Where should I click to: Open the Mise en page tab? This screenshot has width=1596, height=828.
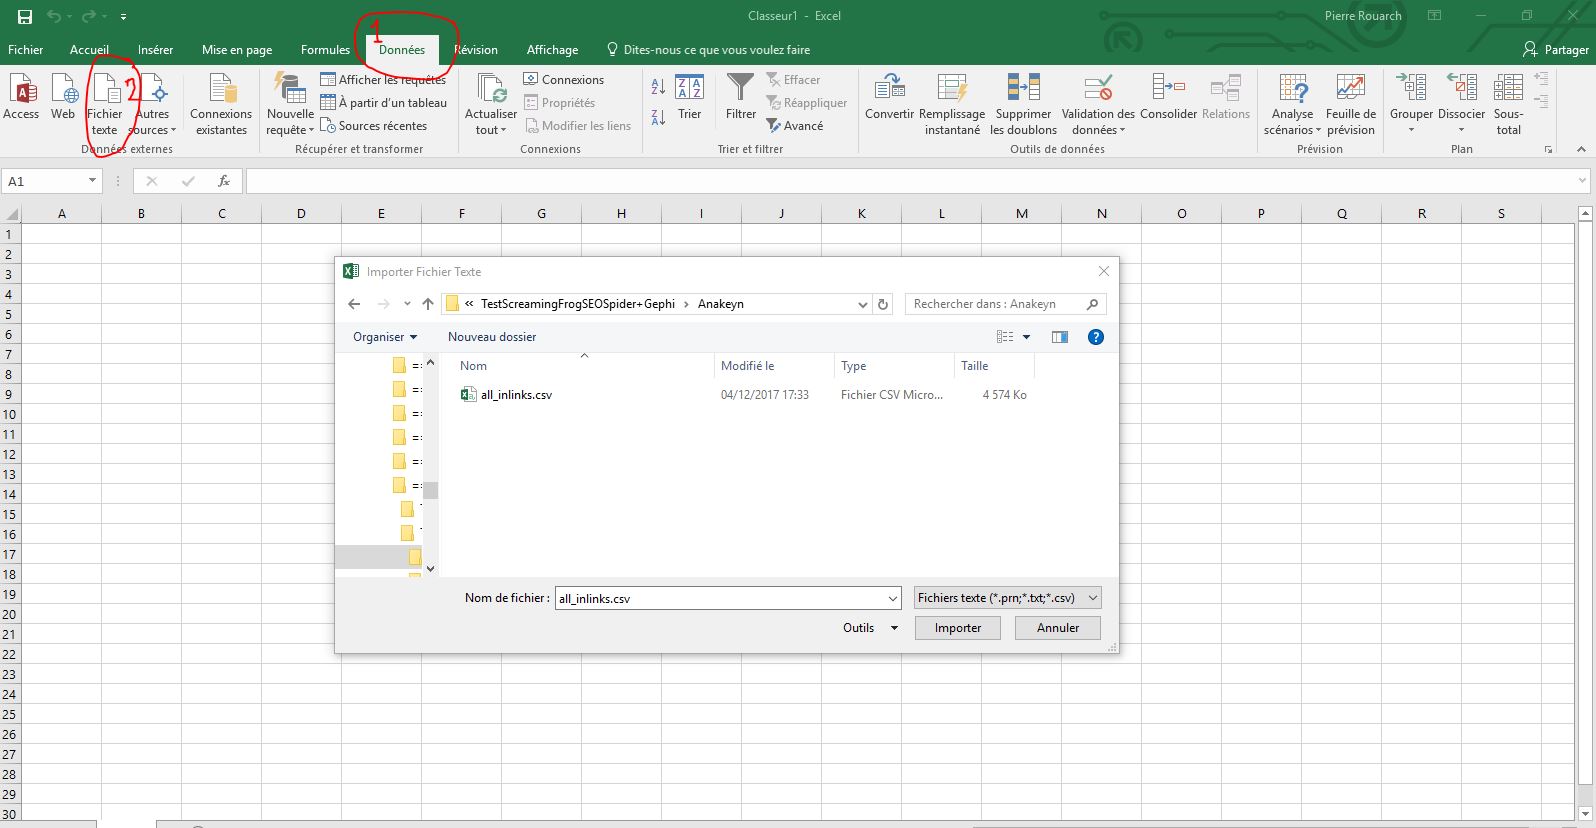tap(237, 50)
